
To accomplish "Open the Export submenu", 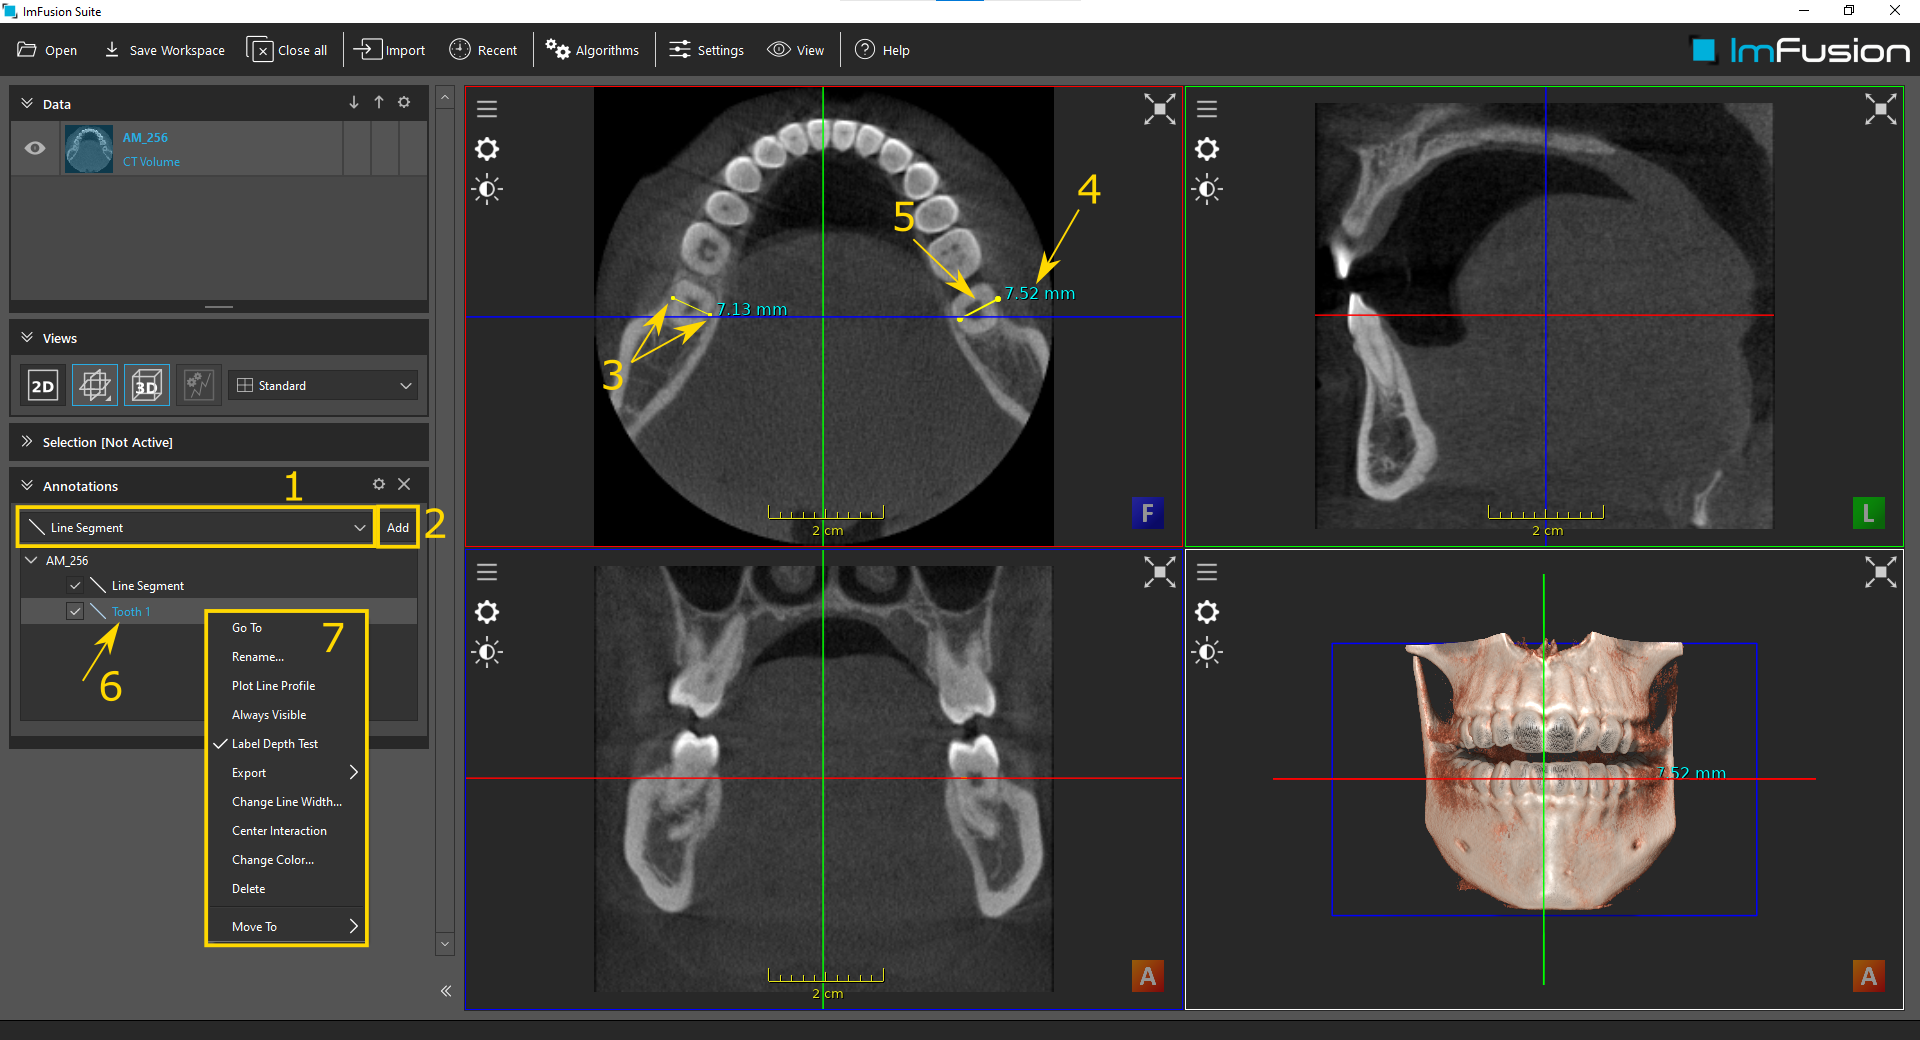I will coord(285,773).
